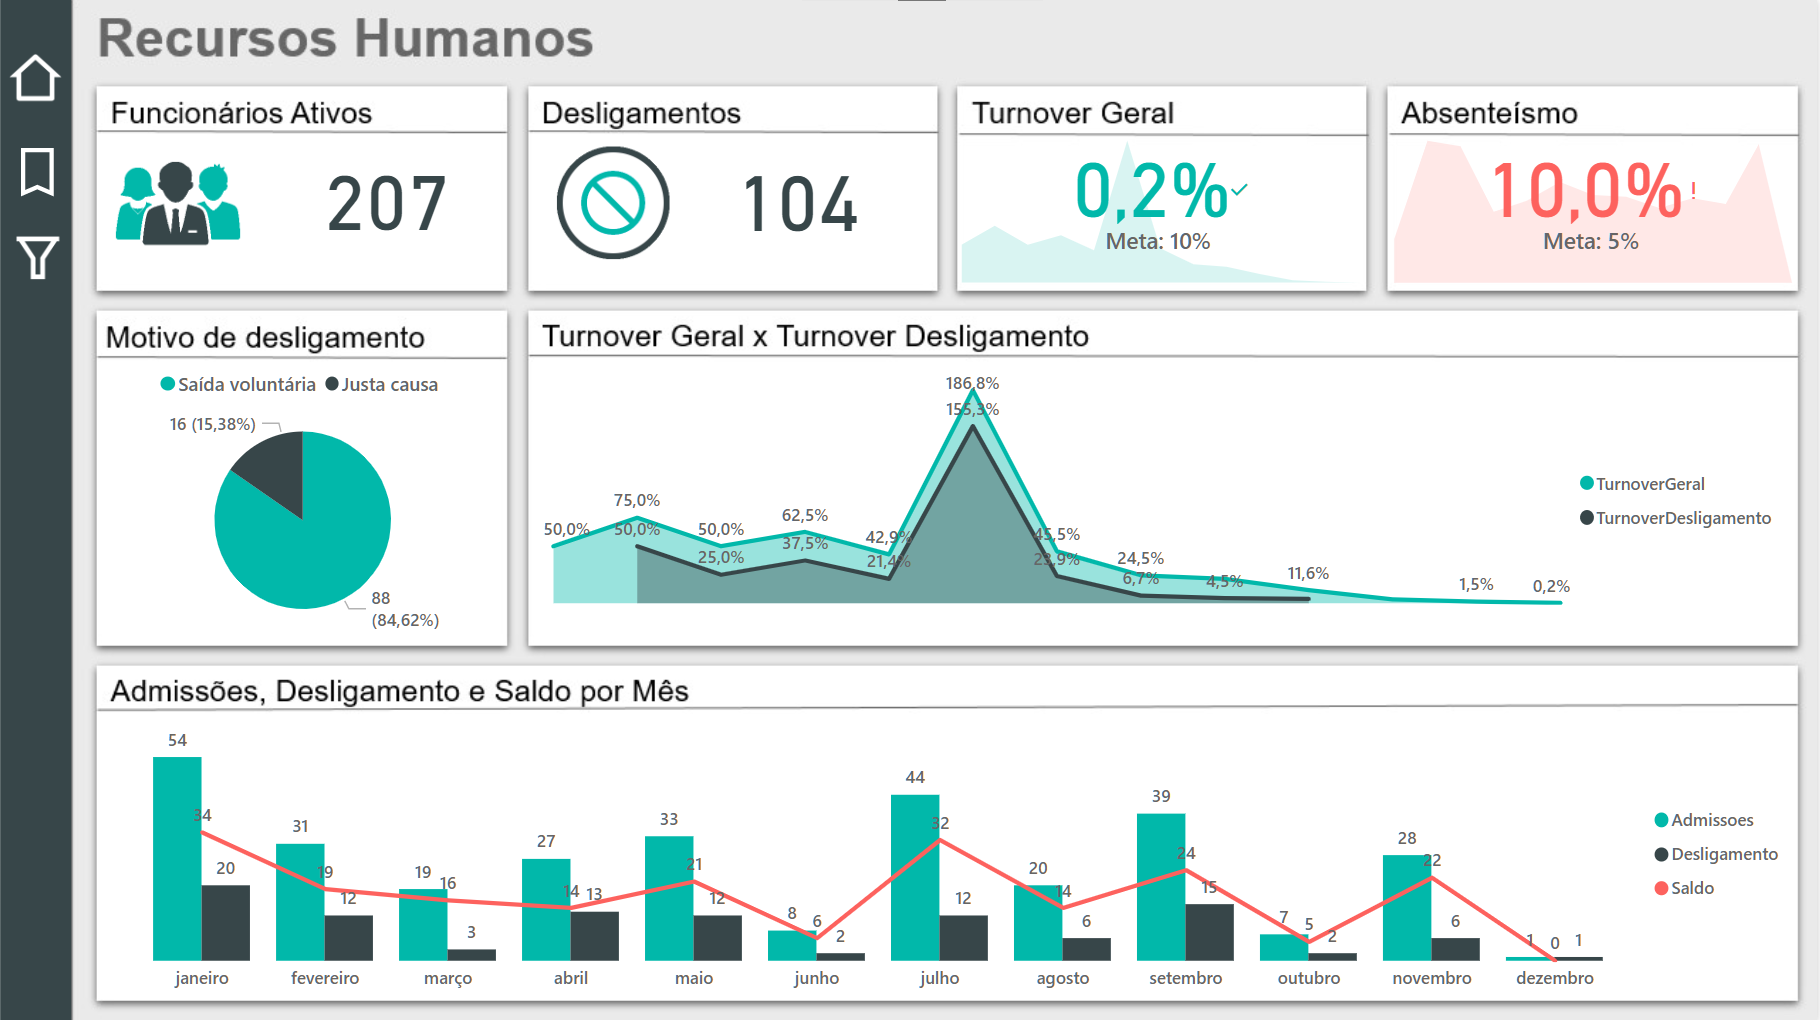Viewport: 1820px width, 1020px height.
Task: Open the filter funnel icon
Action: pyautogui.click(x=37, y=257)
